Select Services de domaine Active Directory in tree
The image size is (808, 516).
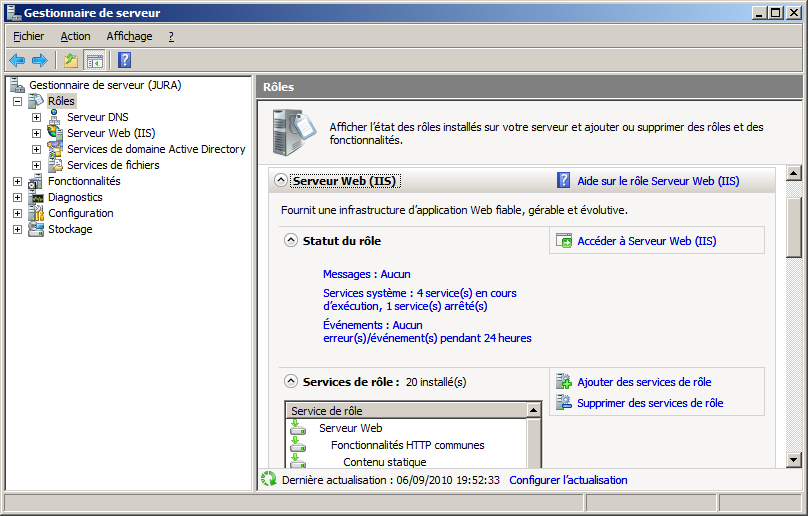156,149
